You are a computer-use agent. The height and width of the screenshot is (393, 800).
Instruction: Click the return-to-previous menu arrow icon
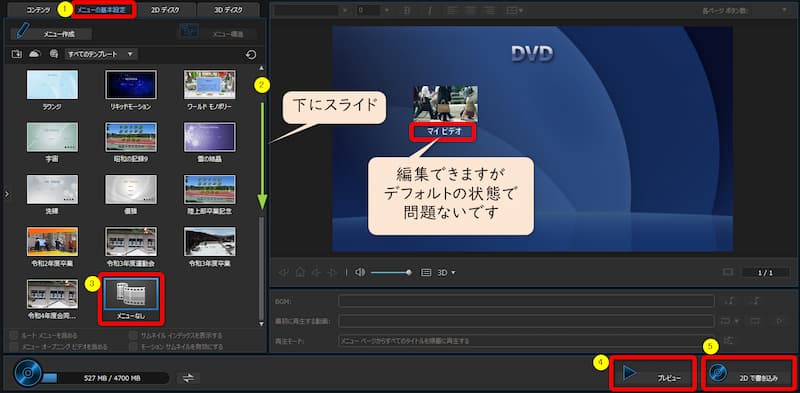click(x=283, y=273)
